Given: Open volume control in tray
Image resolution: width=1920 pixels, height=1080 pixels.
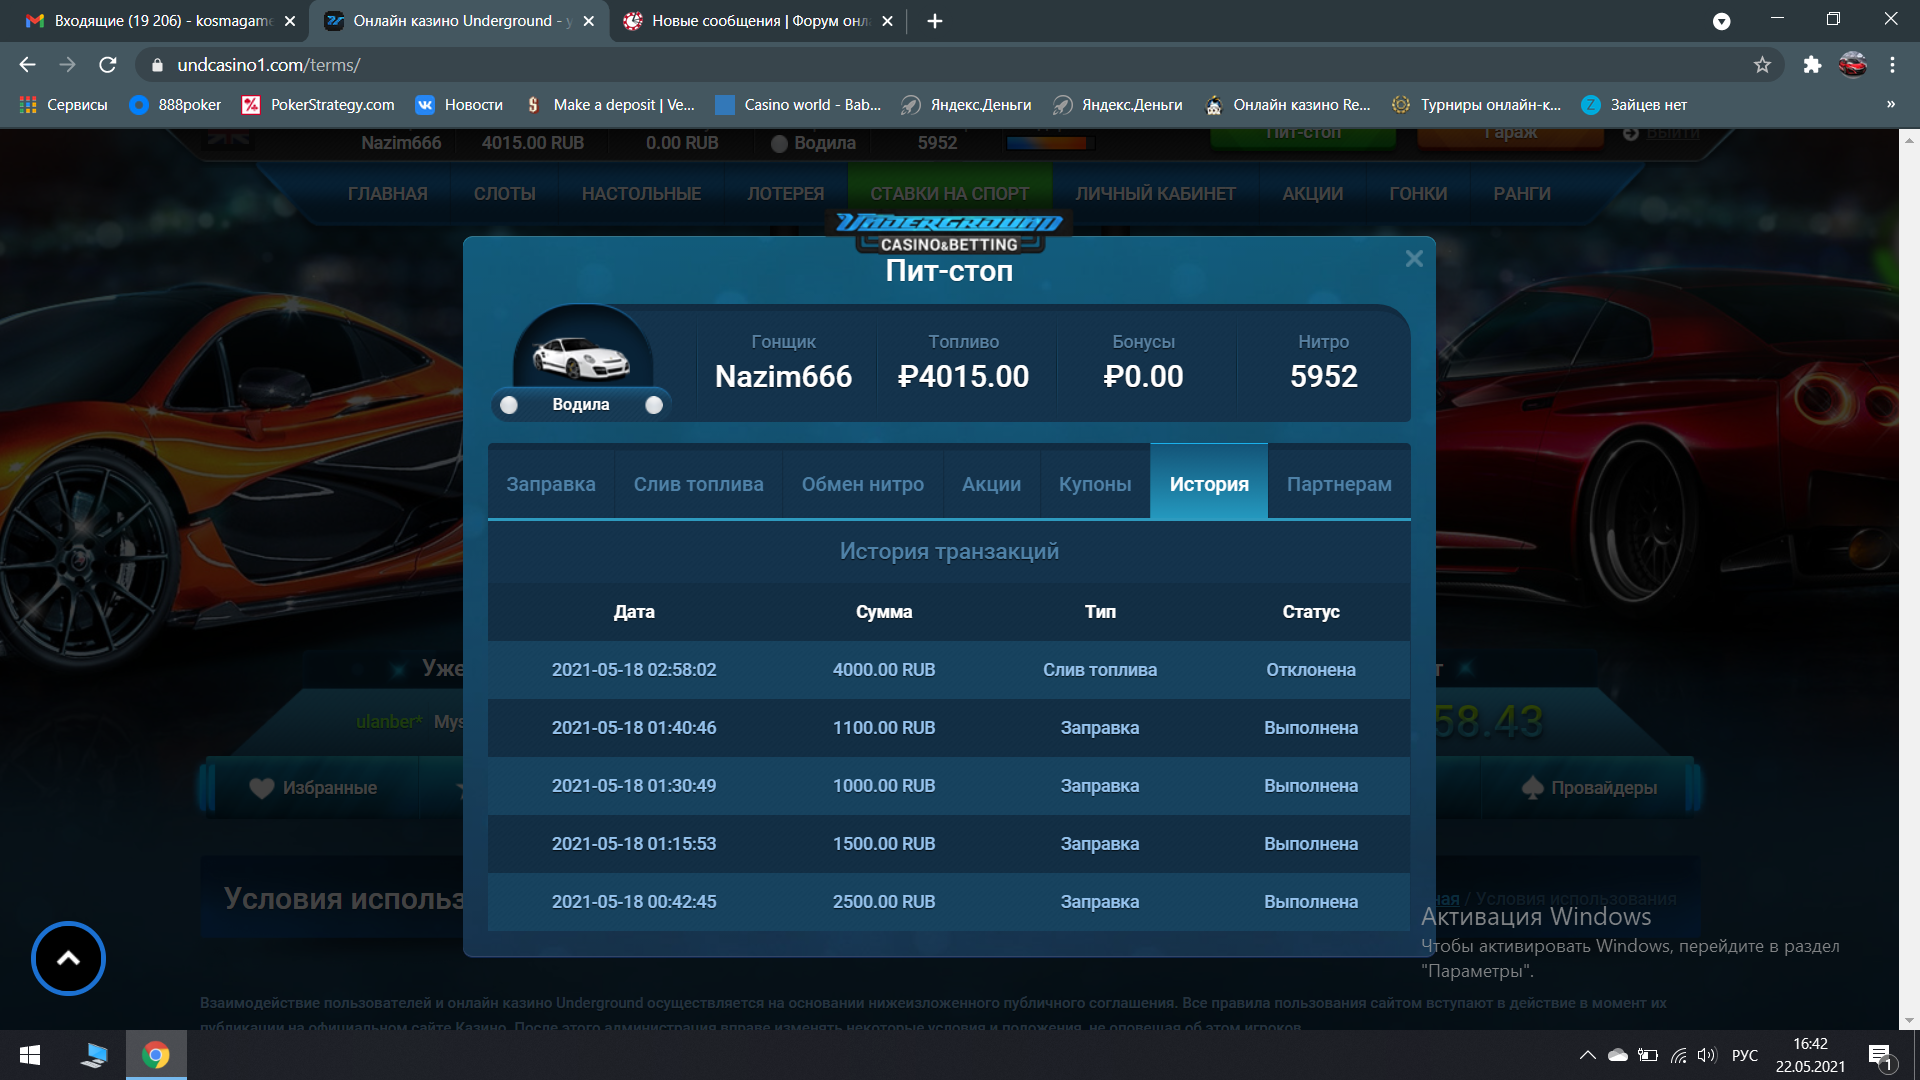Looking at the screenshot, I should coord(1706,1055).
